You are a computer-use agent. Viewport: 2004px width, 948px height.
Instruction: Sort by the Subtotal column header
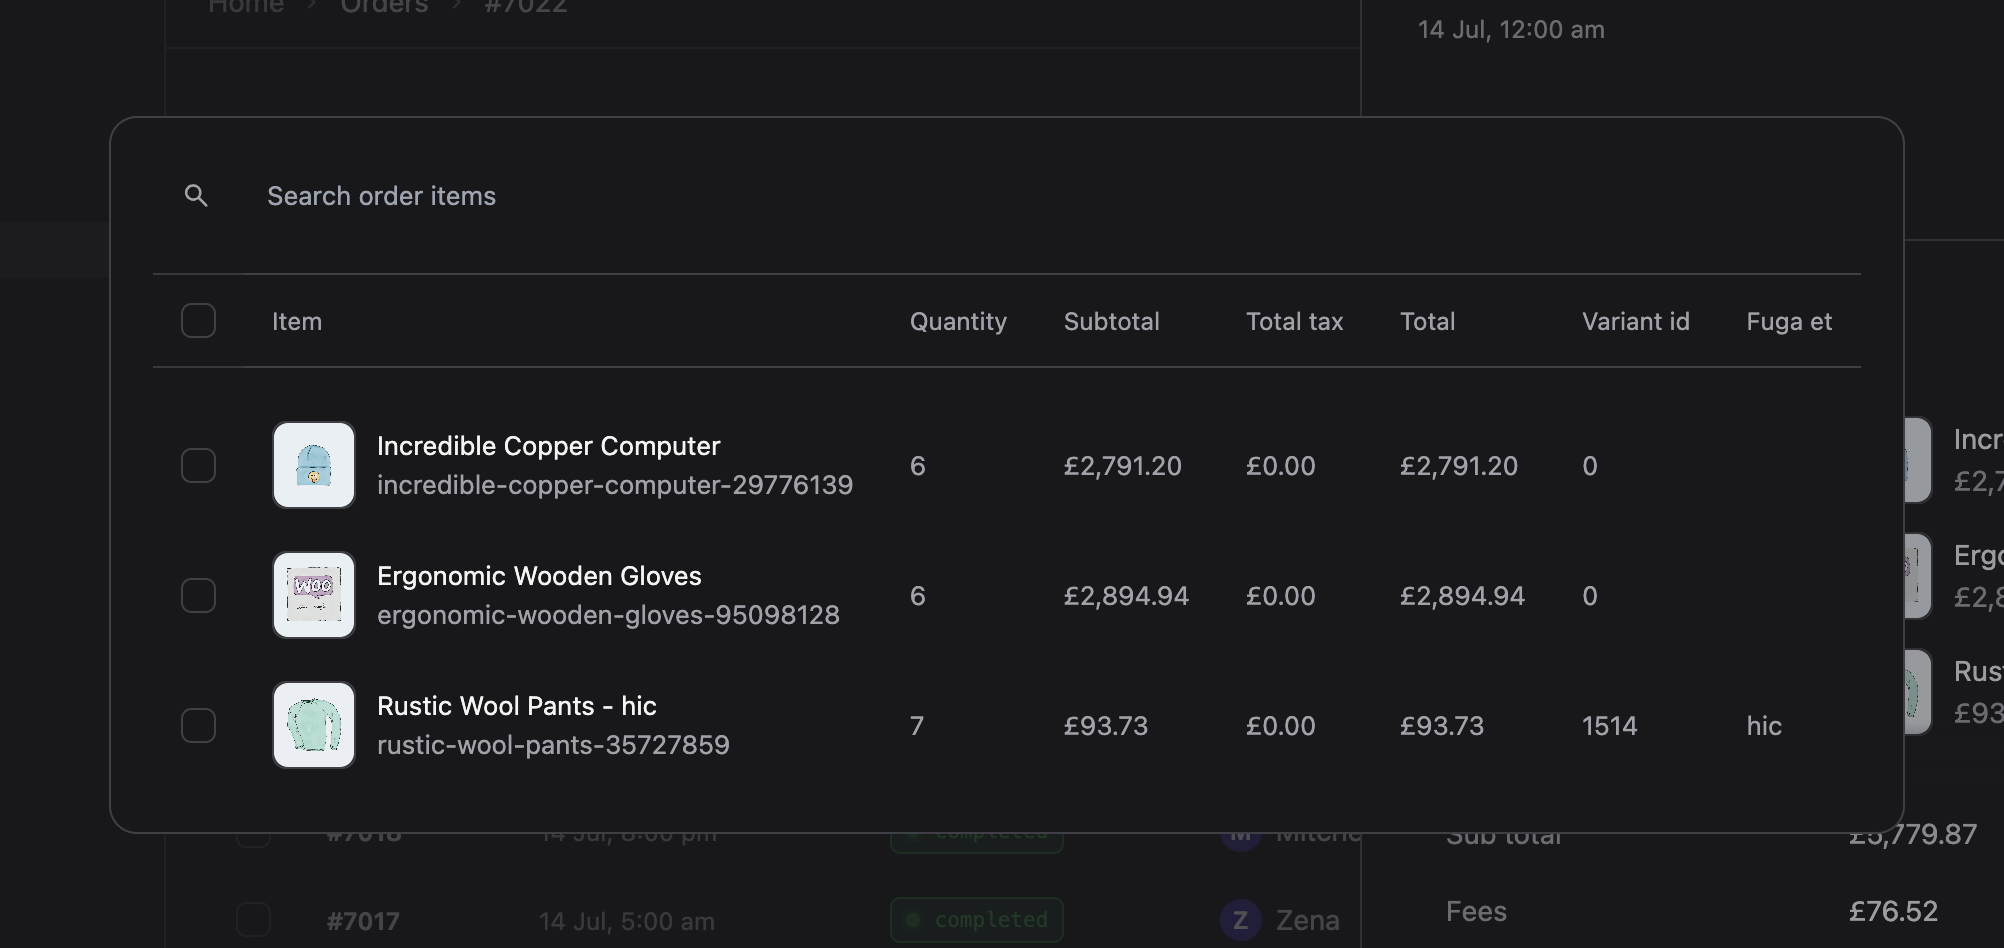pos(1111,321)
